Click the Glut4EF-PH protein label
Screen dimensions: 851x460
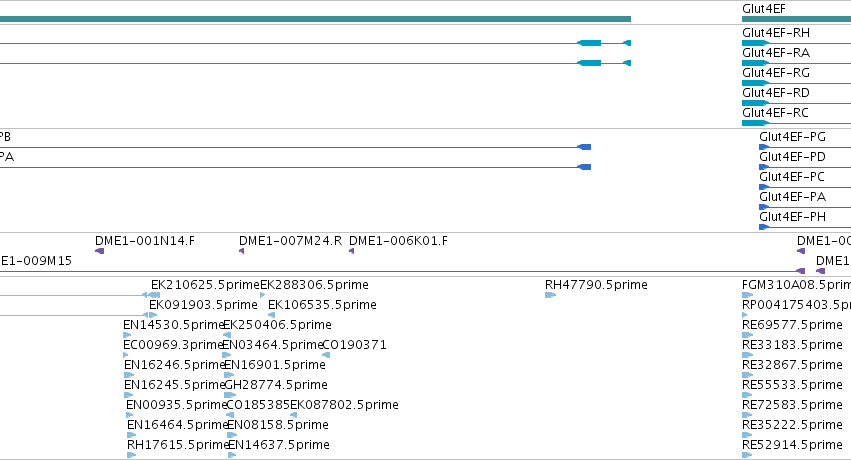coord(792,217)
